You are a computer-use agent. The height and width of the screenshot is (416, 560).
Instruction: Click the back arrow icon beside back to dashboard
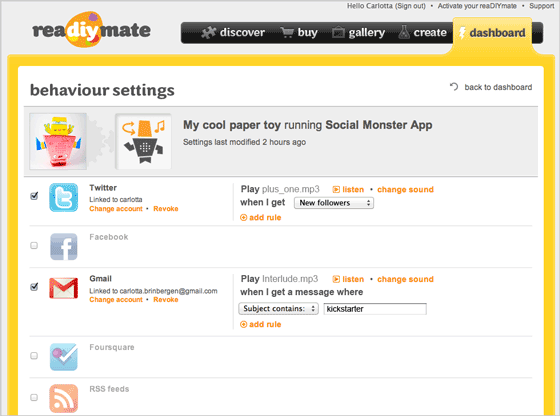[454, 87]
